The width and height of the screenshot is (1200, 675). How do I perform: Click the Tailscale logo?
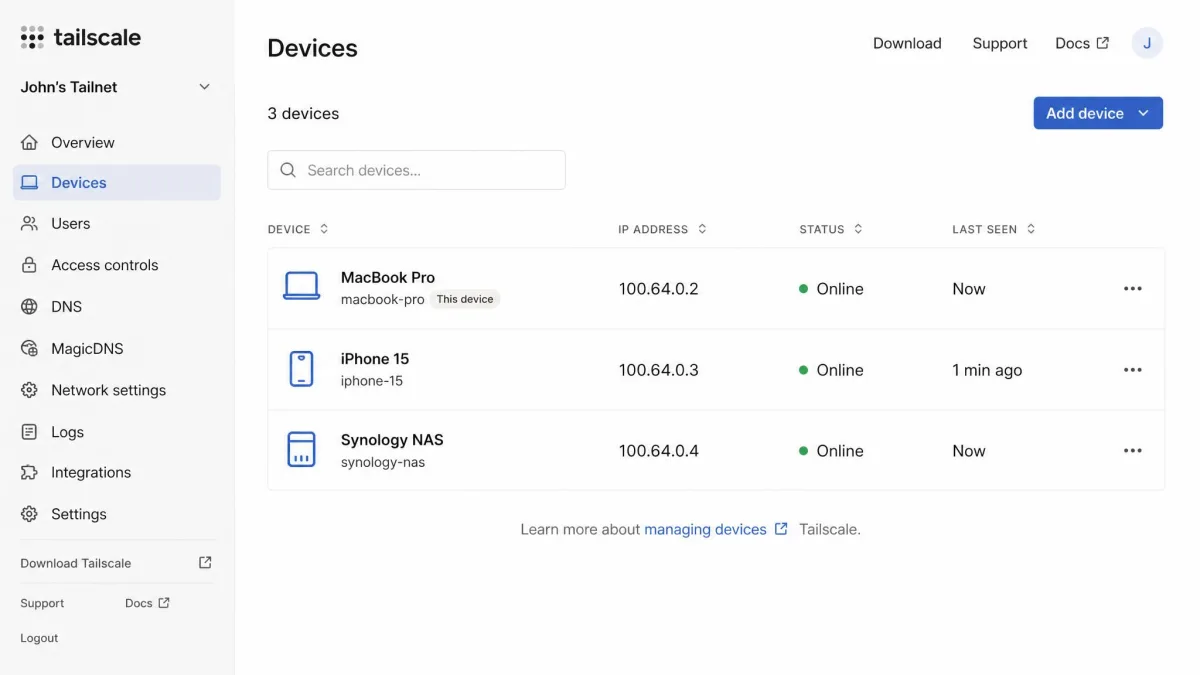pos(81,38)
